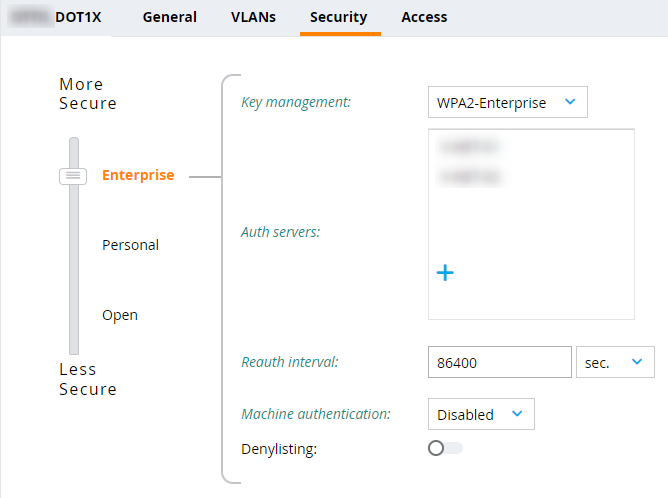This screenshot has width=668, height=498.
Task: Switch to the VLANs tab
Action: click(253, 17)
